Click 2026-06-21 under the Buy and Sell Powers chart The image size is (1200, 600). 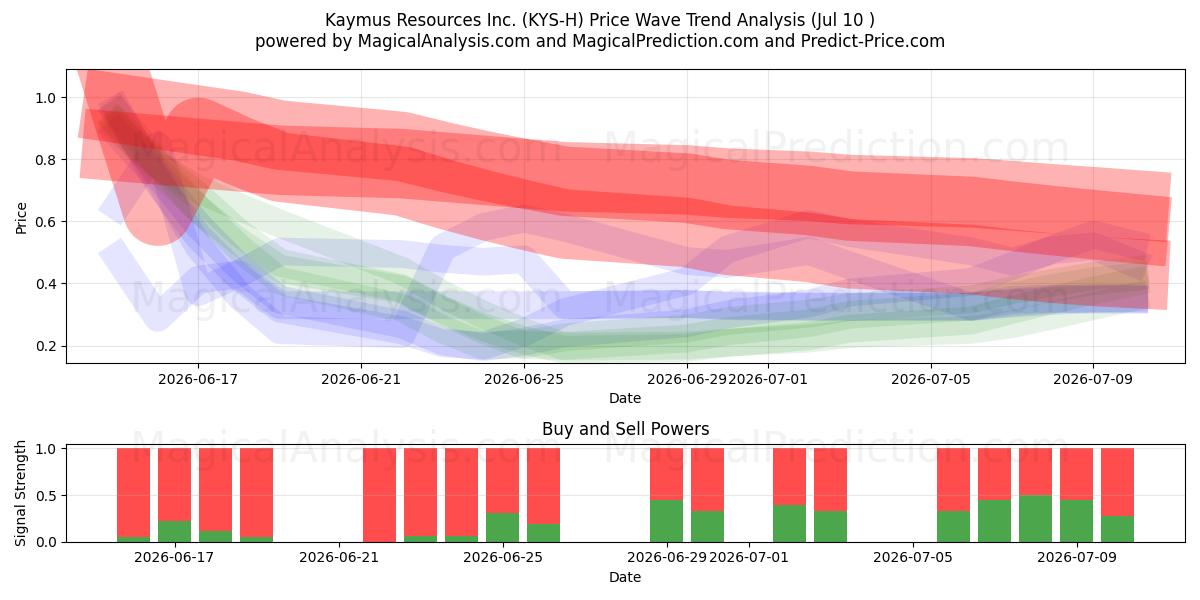(339, 558)
